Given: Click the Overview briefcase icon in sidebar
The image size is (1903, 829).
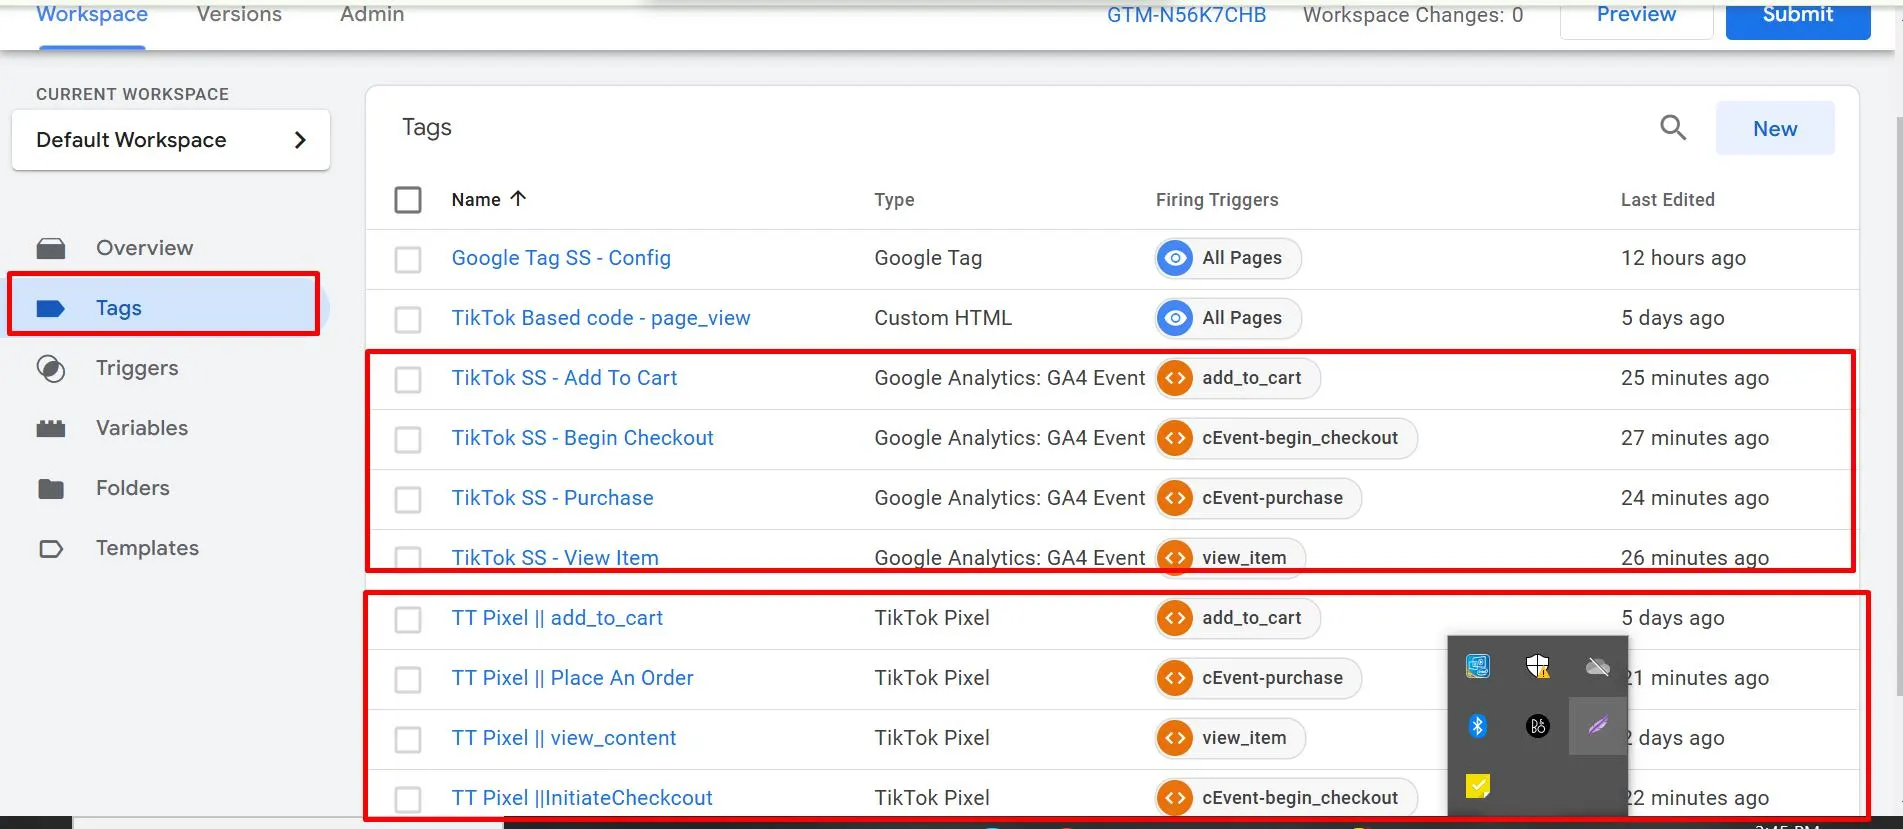Looking at the screenshot, I should pyautogui.click(x=51, y=248).
